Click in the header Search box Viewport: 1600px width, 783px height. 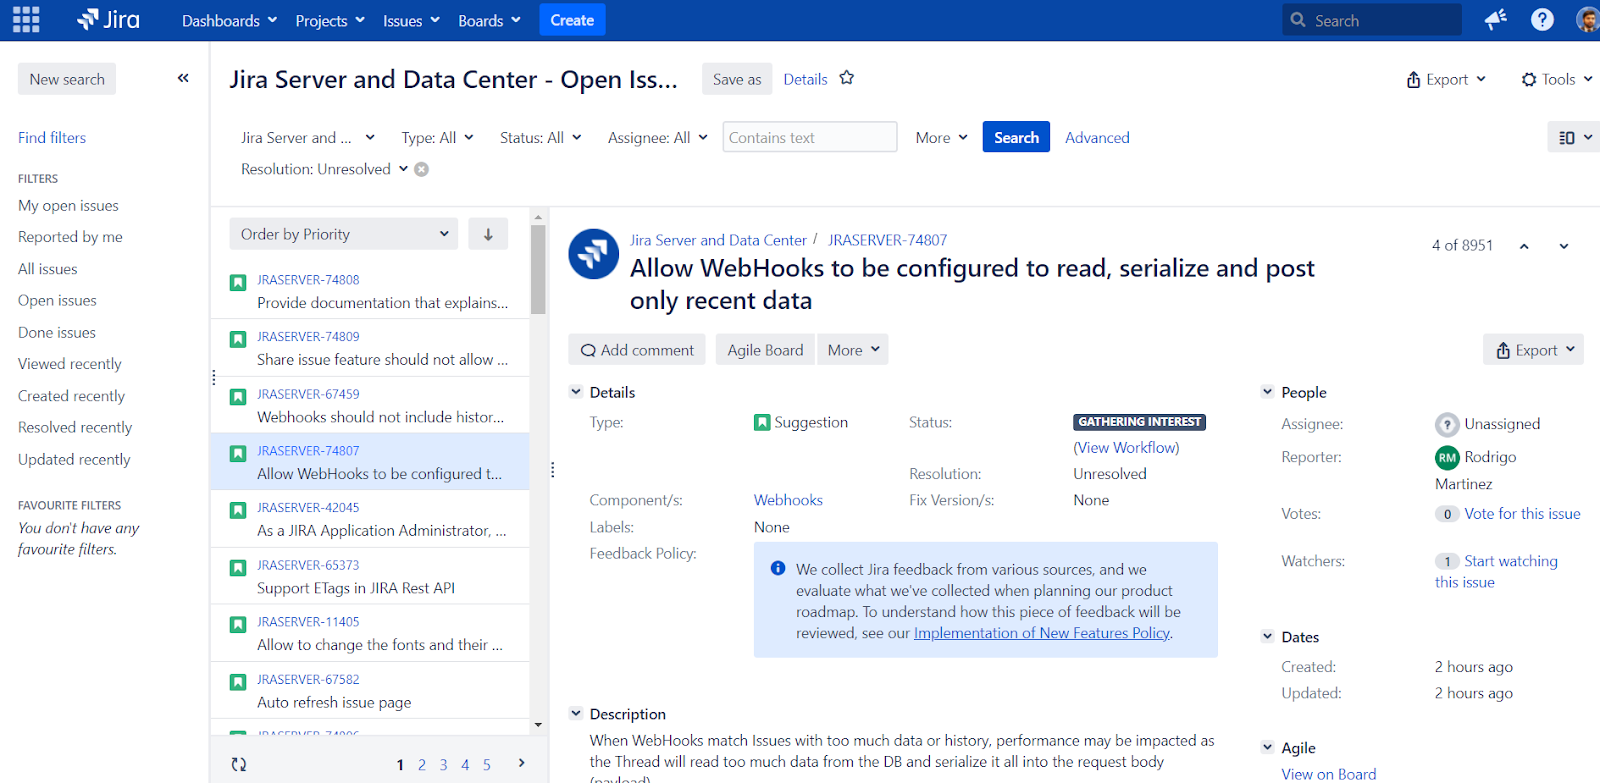1372,20
